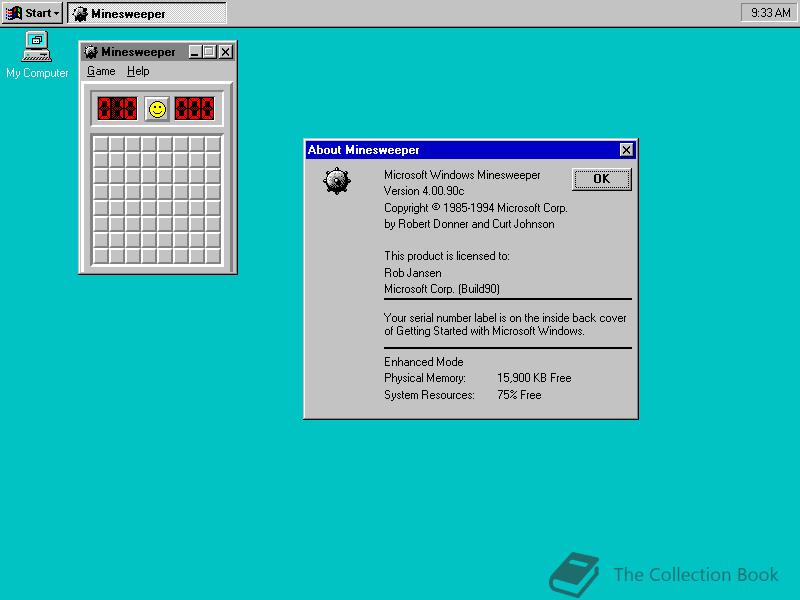Click the Minesweeper taskbar button
The width and height of the screenshot is (800, 600).
click(148, 13)
